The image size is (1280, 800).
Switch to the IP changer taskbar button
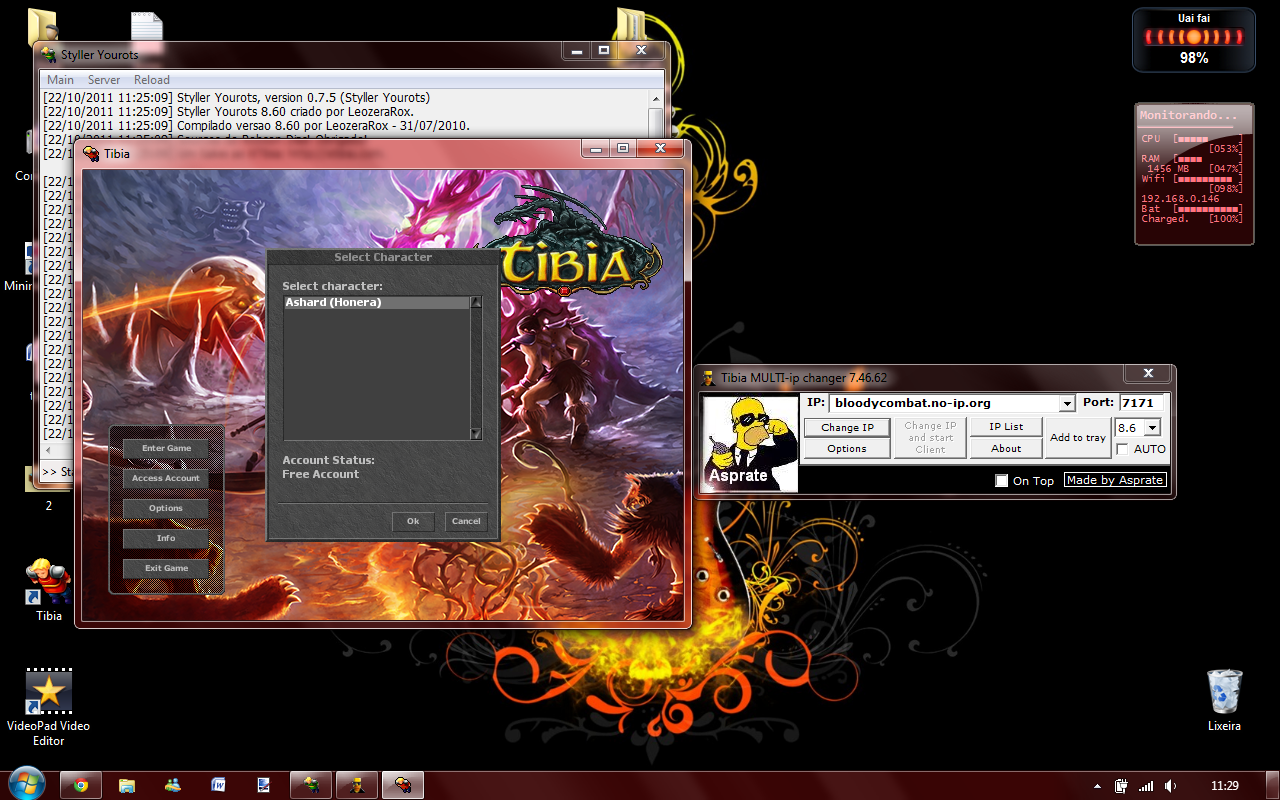pos(357,785)
